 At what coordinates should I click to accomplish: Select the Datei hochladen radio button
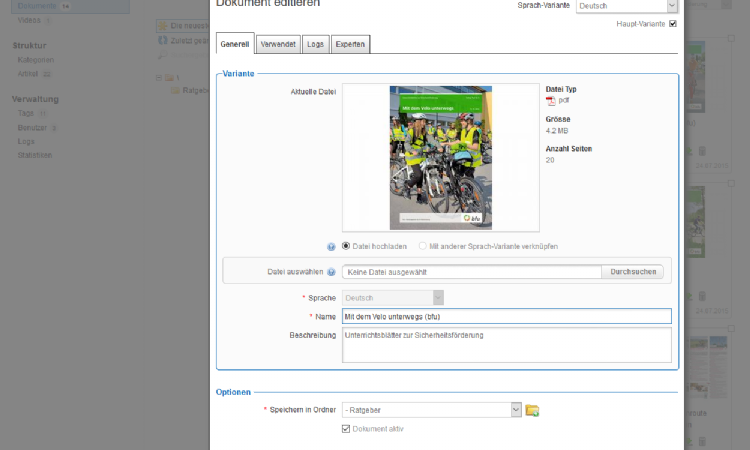tap(347, 246)
